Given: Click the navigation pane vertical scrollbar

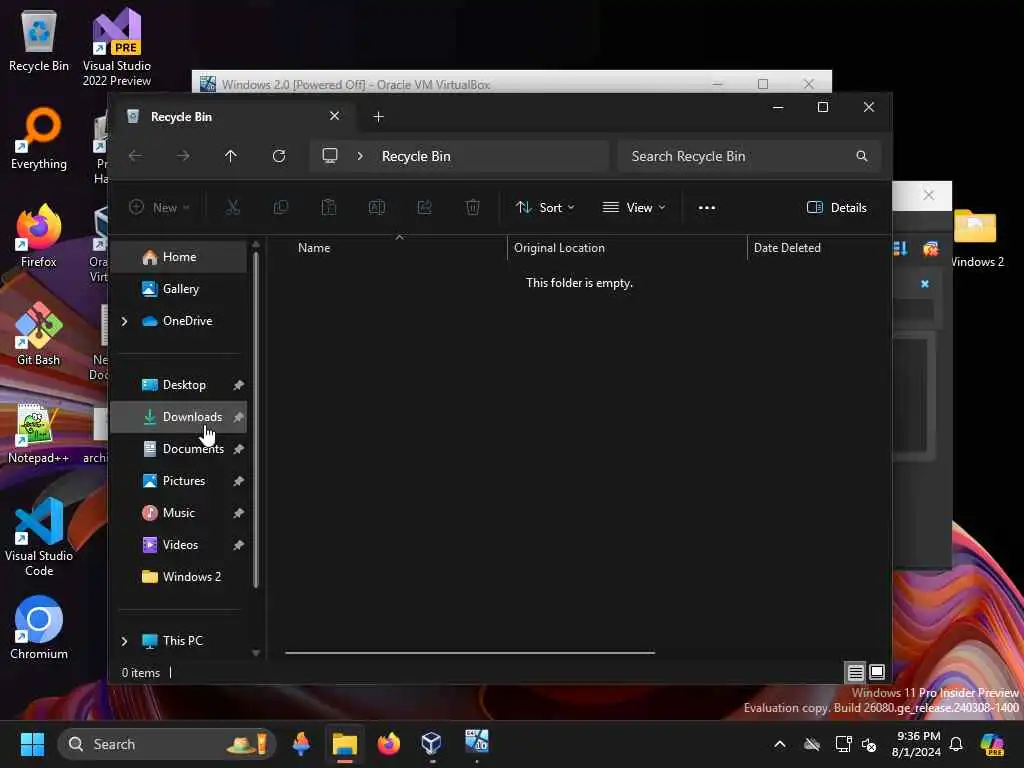Looking at the screenshot, I should click(256, 418).
